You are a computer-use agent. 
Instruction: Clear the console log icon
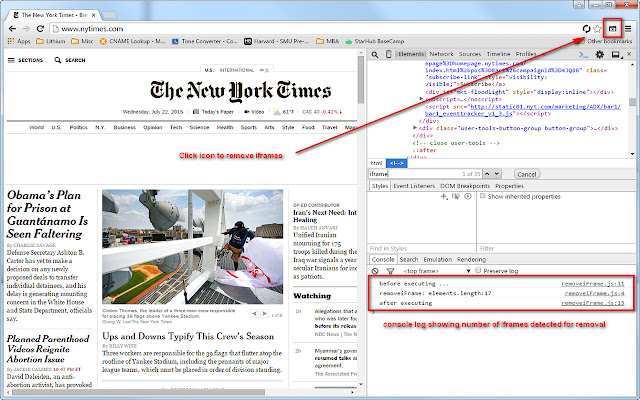pos(375,271)
